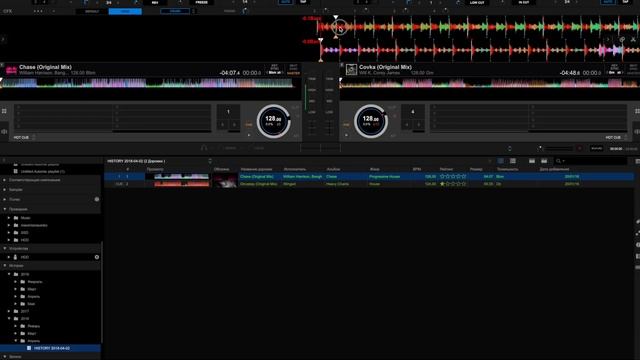Click deck 2 tempo dial showing 128.00
The height and width of the screenshot is (360, 640).
[371, 121]
